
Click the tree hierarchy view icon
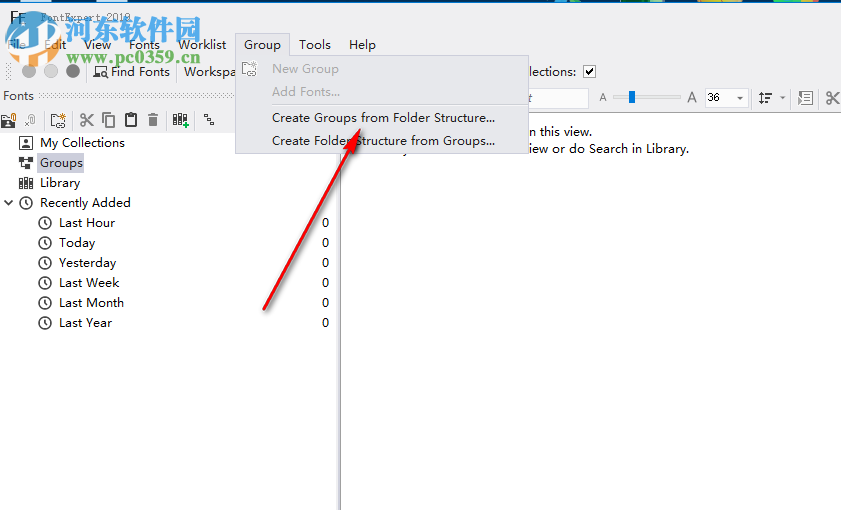pos(209,120)
